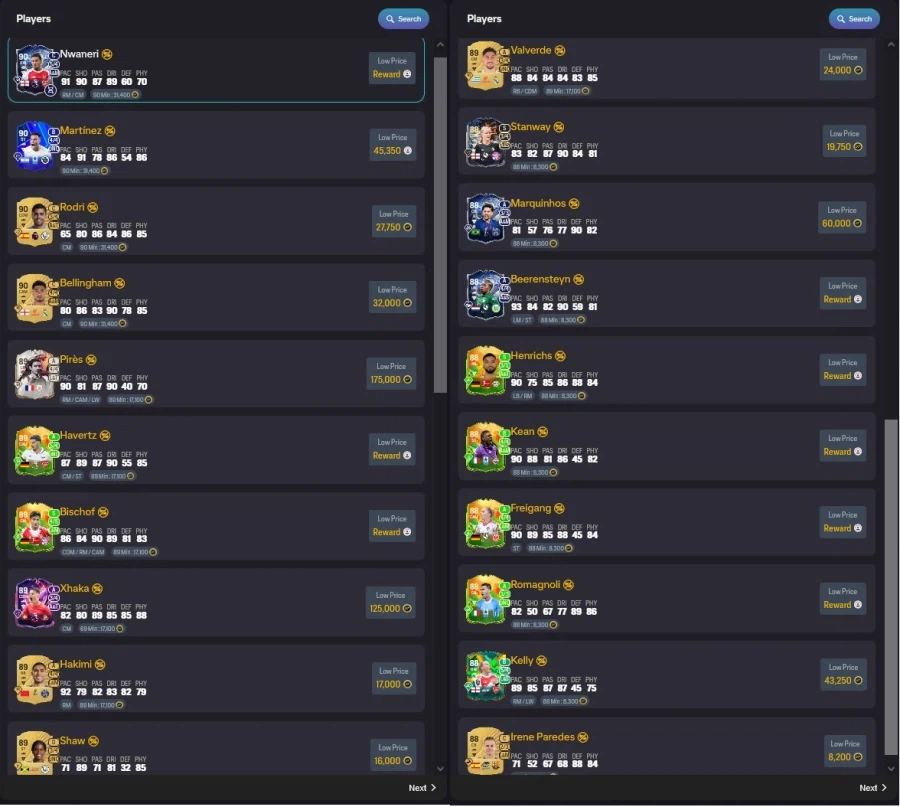The width and height of the screenshot is (900, 807).
Task: Click the badge icon beside Valverde name
Action: coord(560,51)
